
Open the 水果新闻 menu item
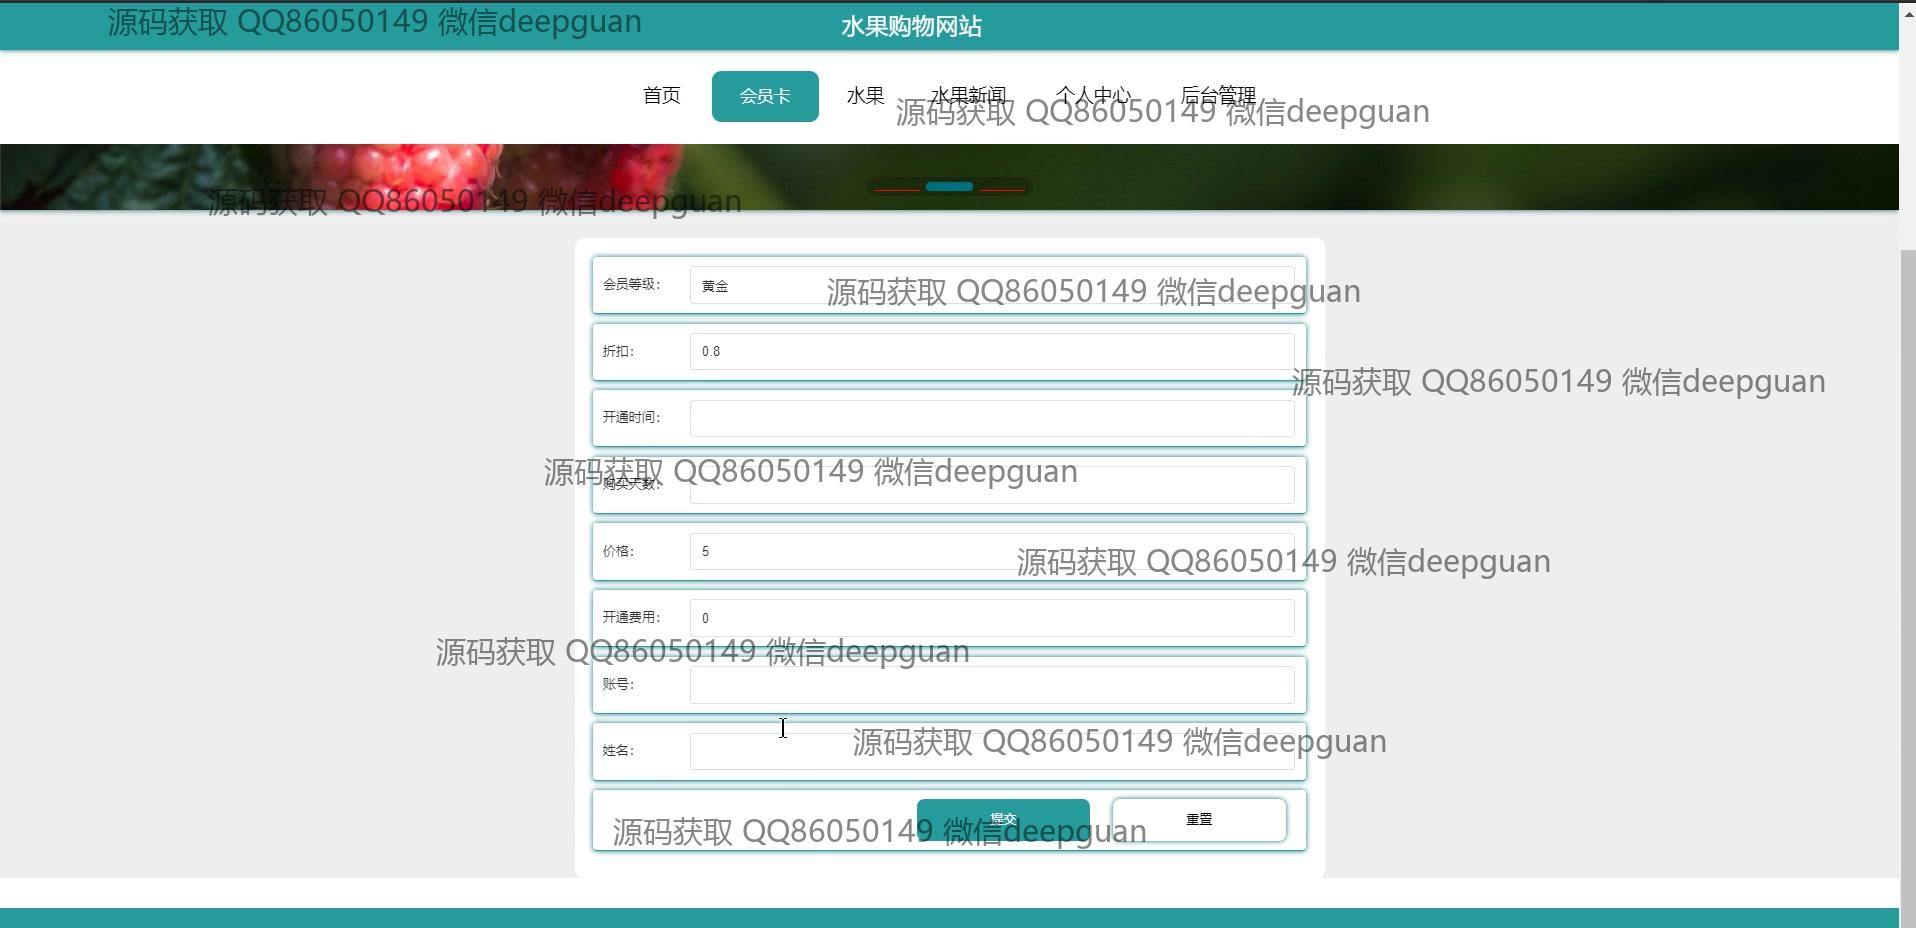point(968,96)
